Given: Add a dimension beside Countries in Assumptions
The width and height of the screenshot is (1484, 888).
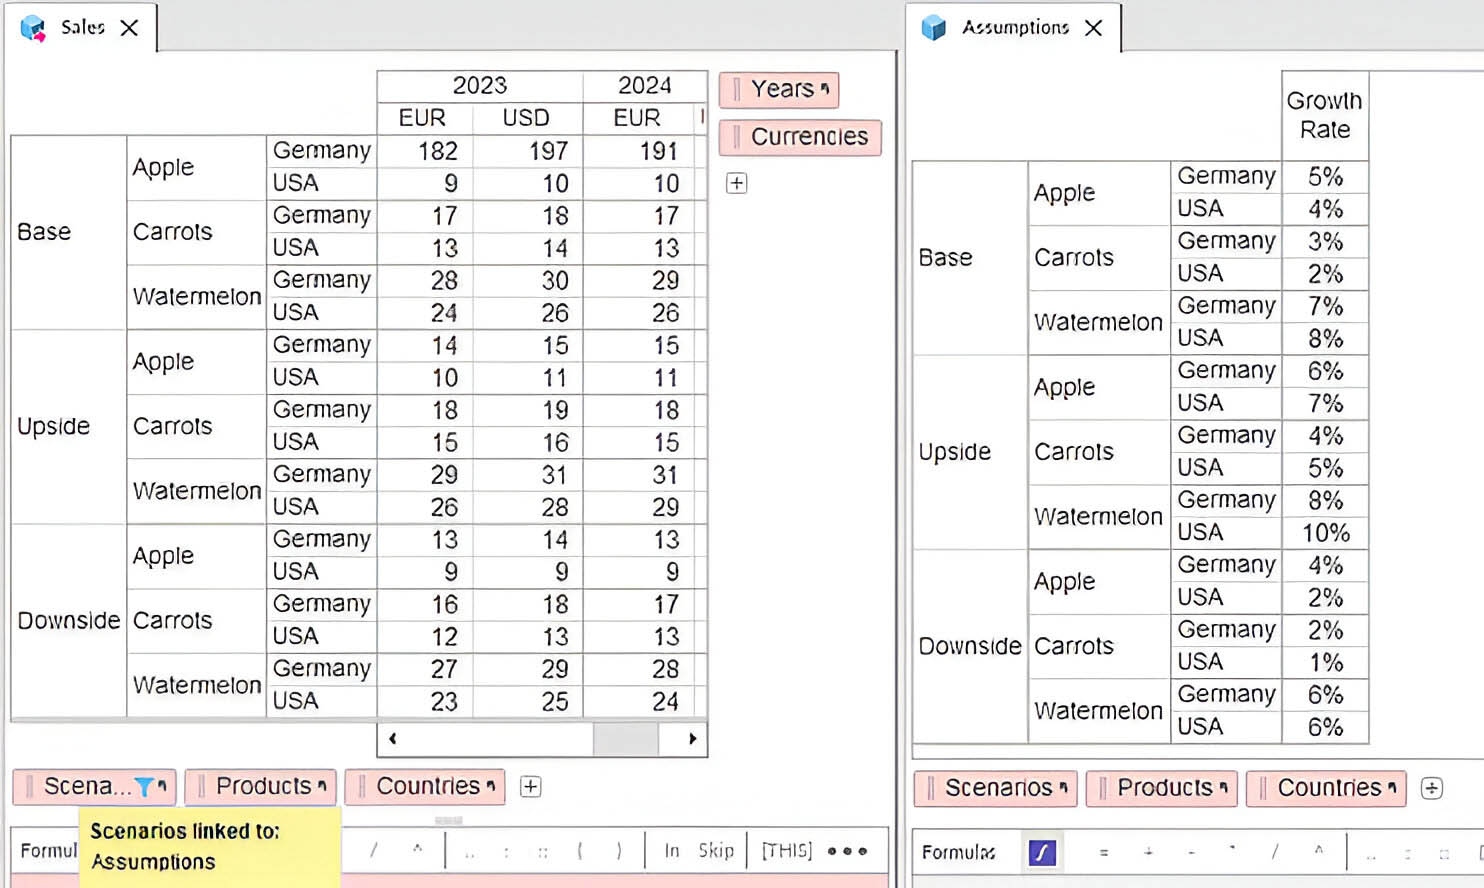Looking at the screenshot, I should [x=1431, y=788].
